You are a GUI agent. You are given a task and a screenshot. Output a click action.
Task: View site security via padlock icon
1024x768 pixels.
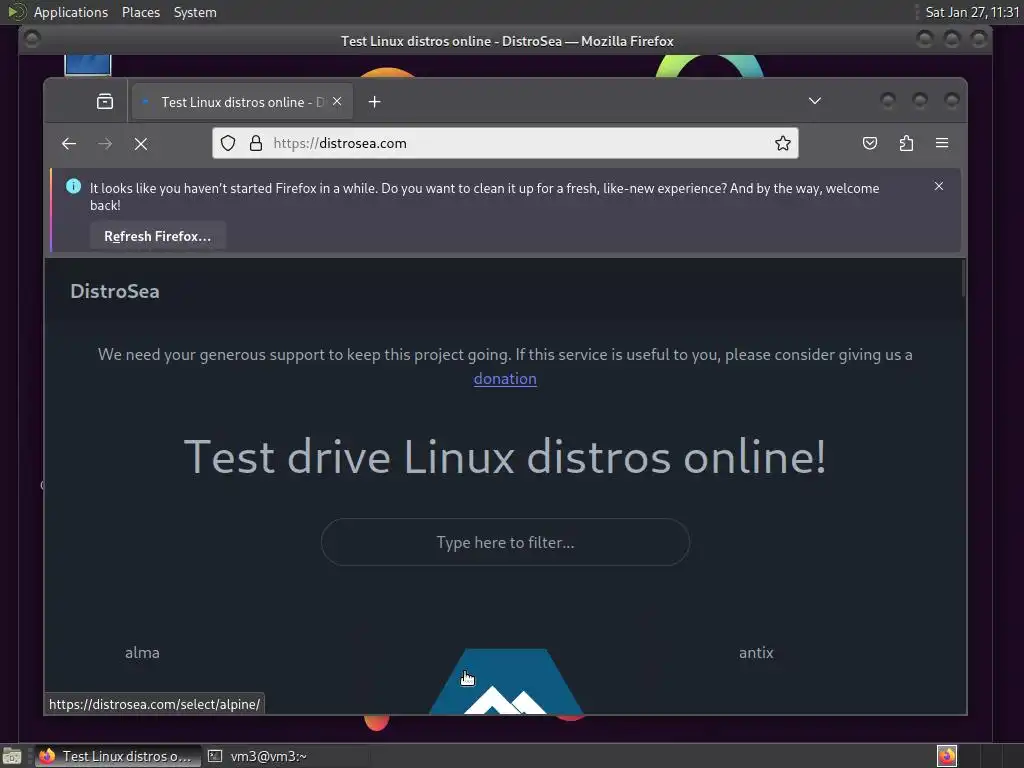pos(256,143)
